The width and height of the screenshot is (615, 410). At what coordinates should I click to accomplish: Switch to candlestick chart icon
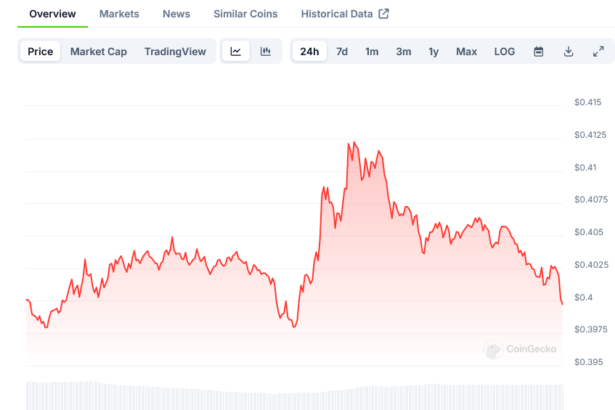coord(266,51)
